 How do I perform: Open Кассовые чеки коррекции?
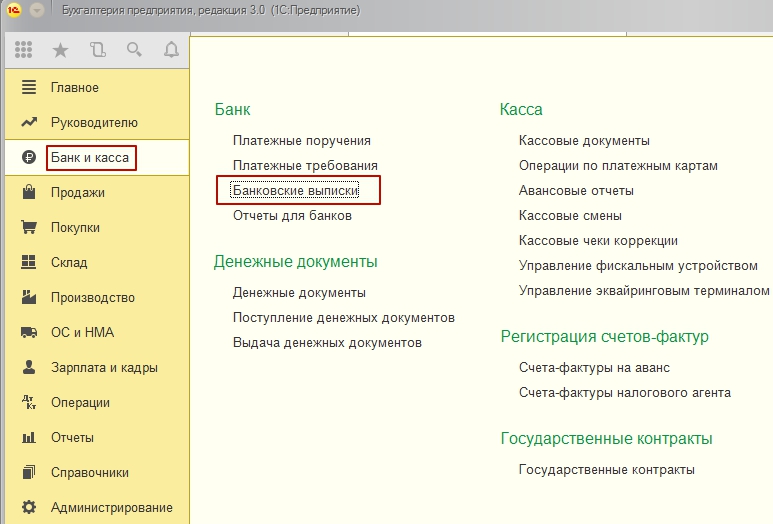pos(598,241)
